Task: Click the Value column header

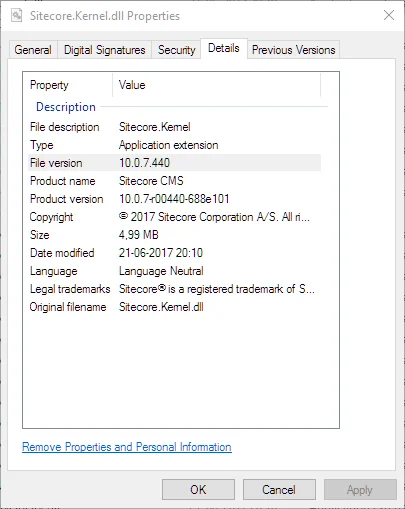Action: point(217,85)
